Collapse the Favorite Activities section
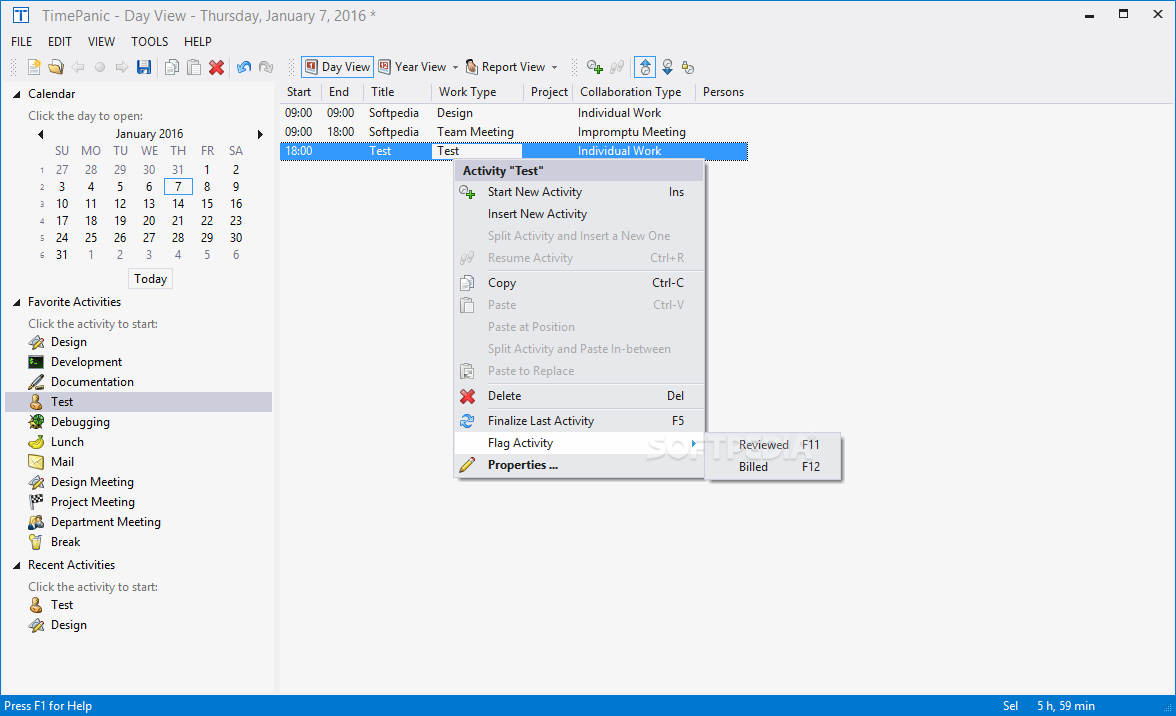1176x716 pixels. [x=16, y=302]
